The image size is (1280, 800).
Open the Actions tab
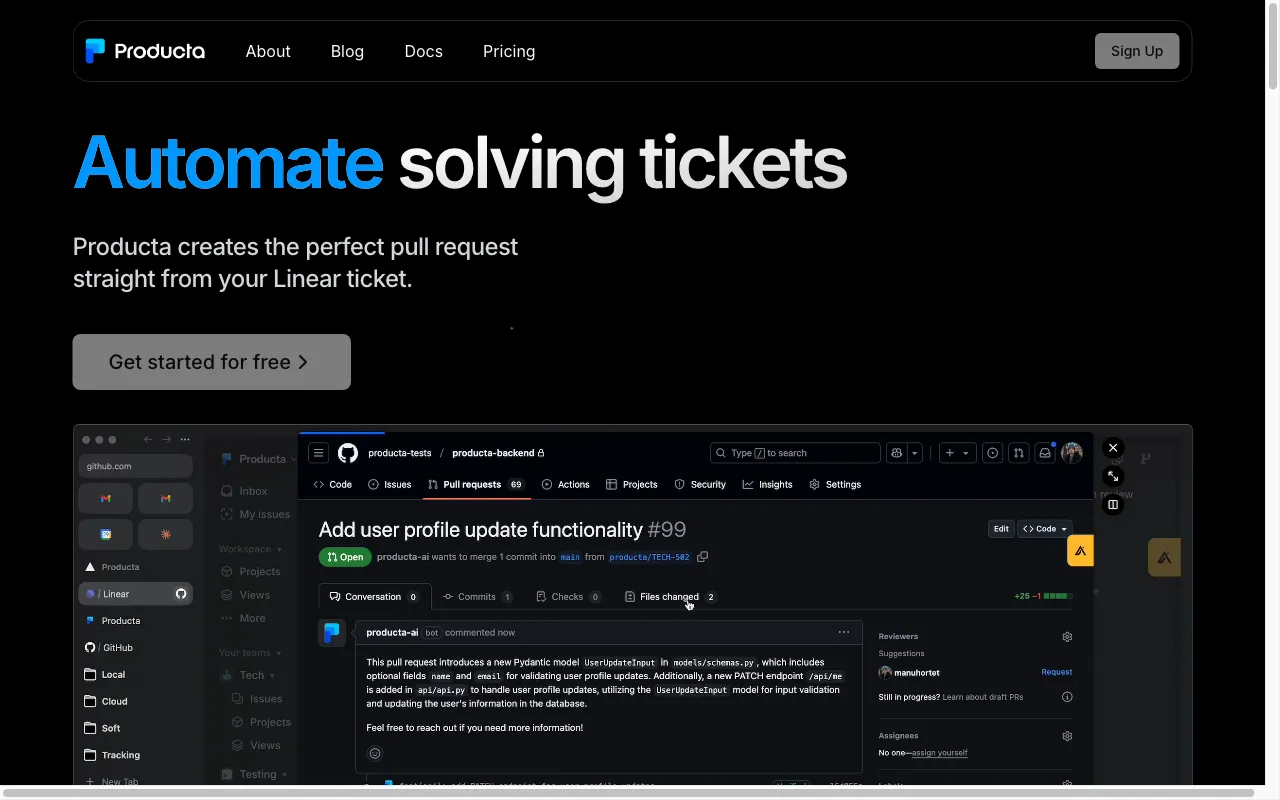coord(566,484)
